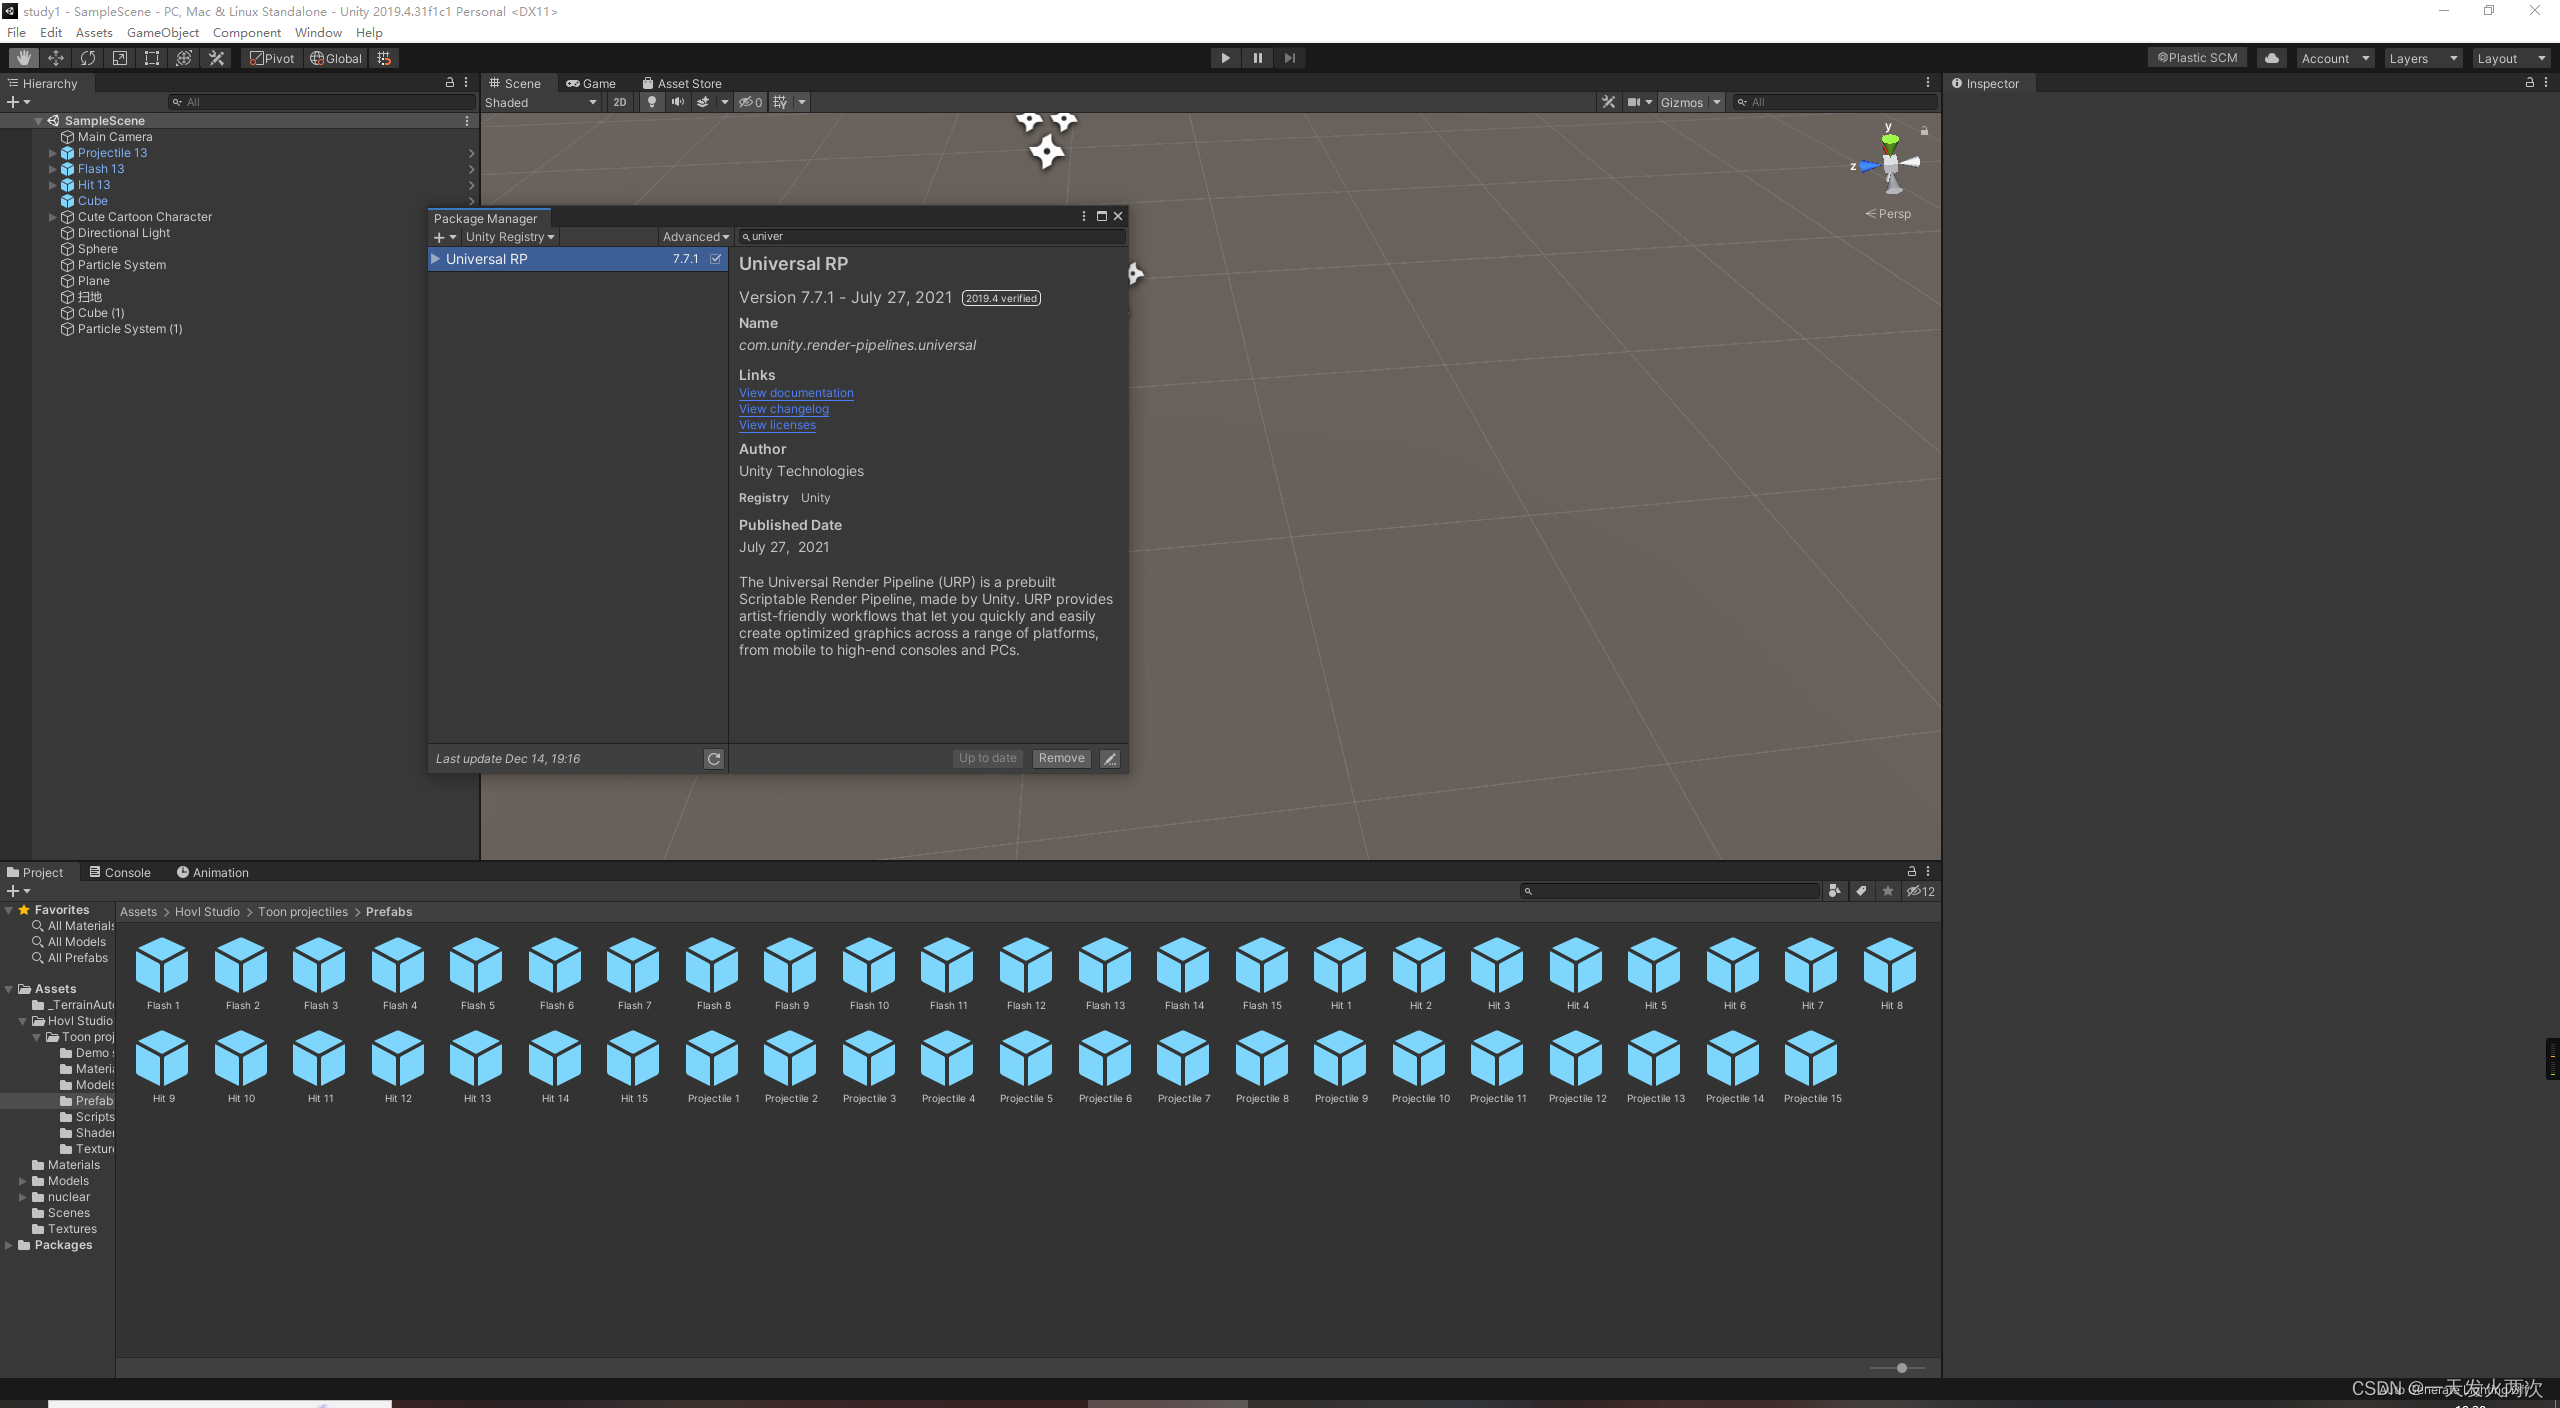
Task: Select the Transform tool
Action: pos(184,58)
